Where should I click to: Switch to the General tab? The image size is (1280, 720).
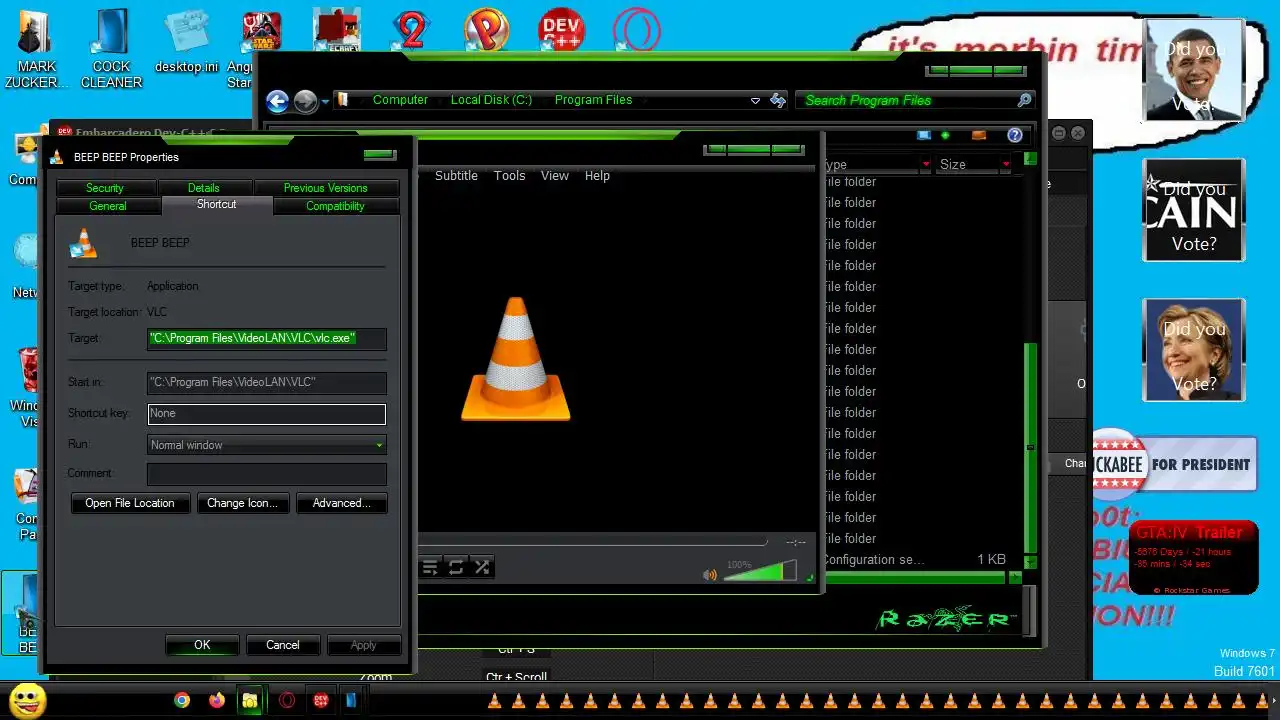(108, 206)
